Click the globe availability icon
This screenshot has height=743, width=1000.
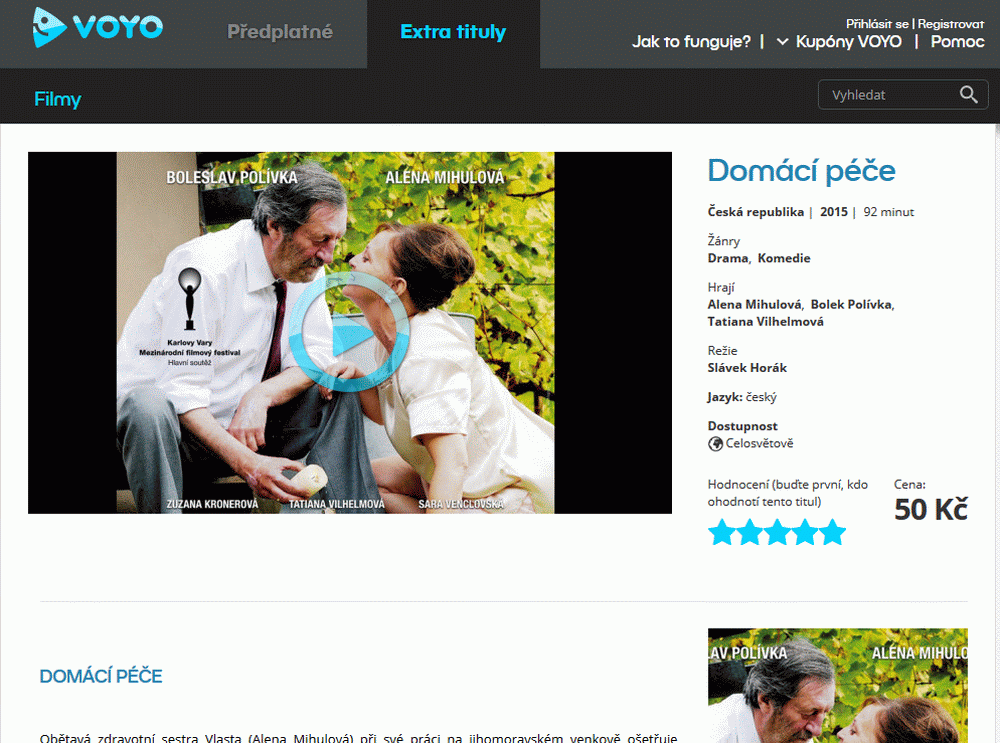click(x=715, y=443)
